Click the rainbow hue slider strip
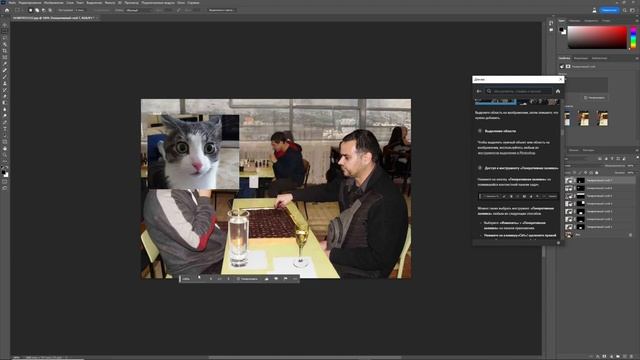 [x=633, y=37]
